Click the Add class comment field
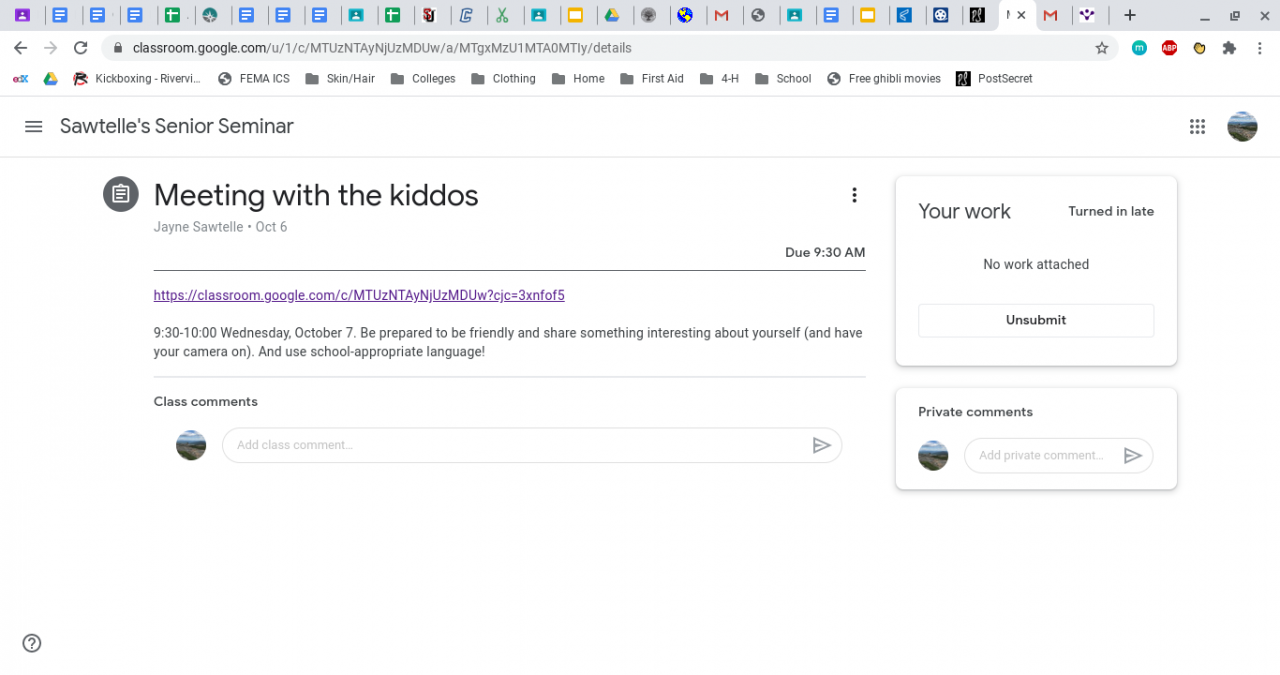 coord(515,446)
